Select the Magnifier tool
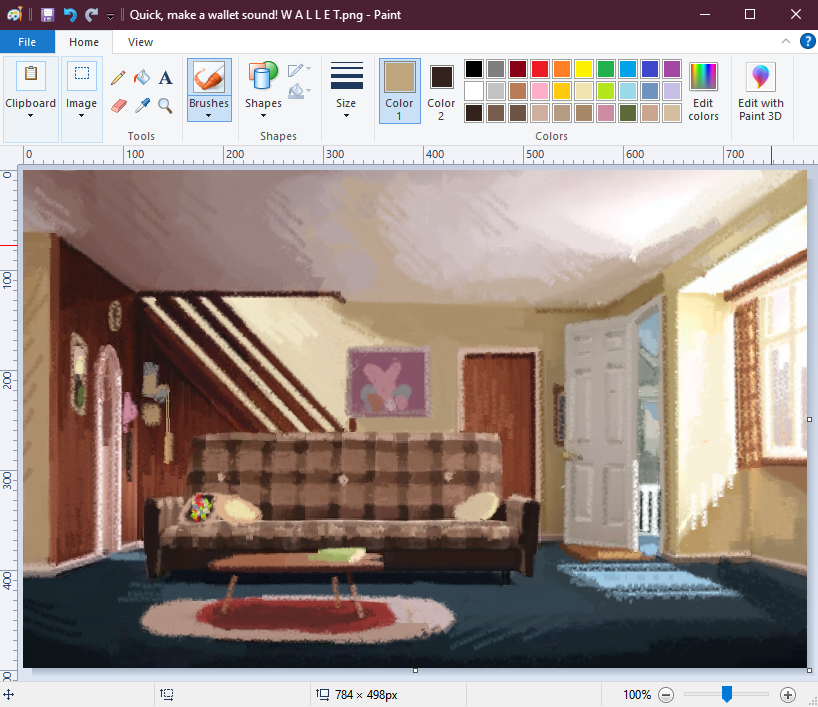818x707 pixels. [x=165, y=105]
